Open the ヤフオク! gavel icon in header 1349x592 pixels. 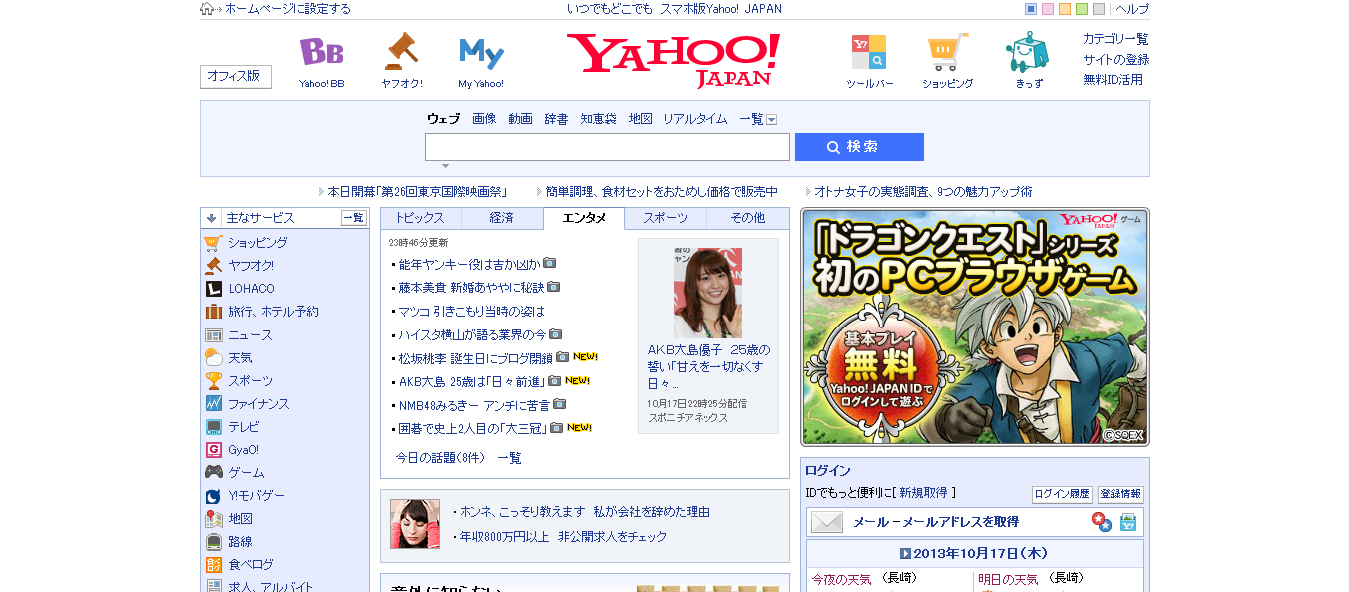coord(401,51)
